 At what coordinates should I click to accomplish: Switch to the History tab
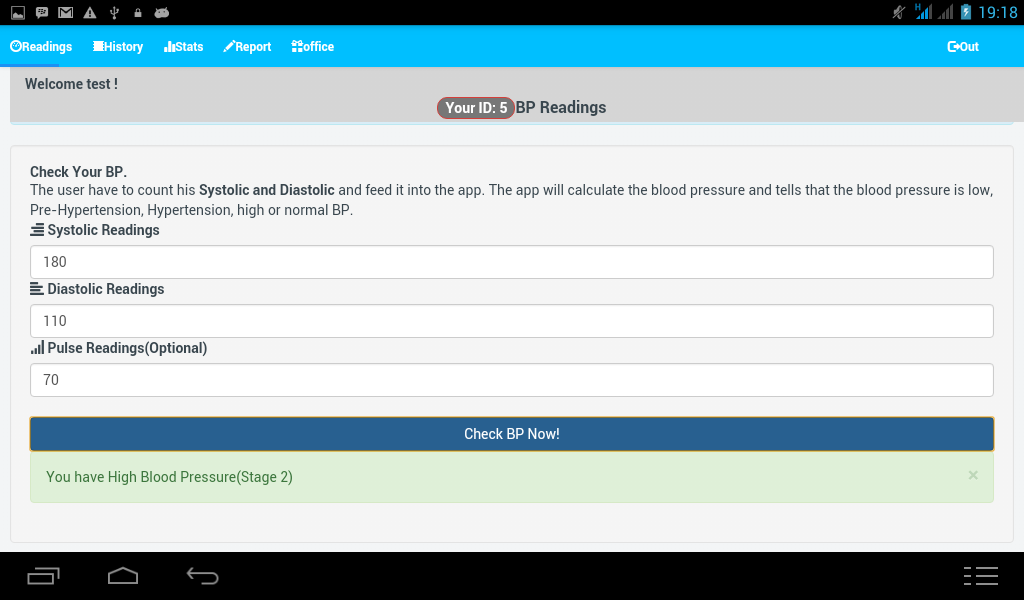coord(117,46)
